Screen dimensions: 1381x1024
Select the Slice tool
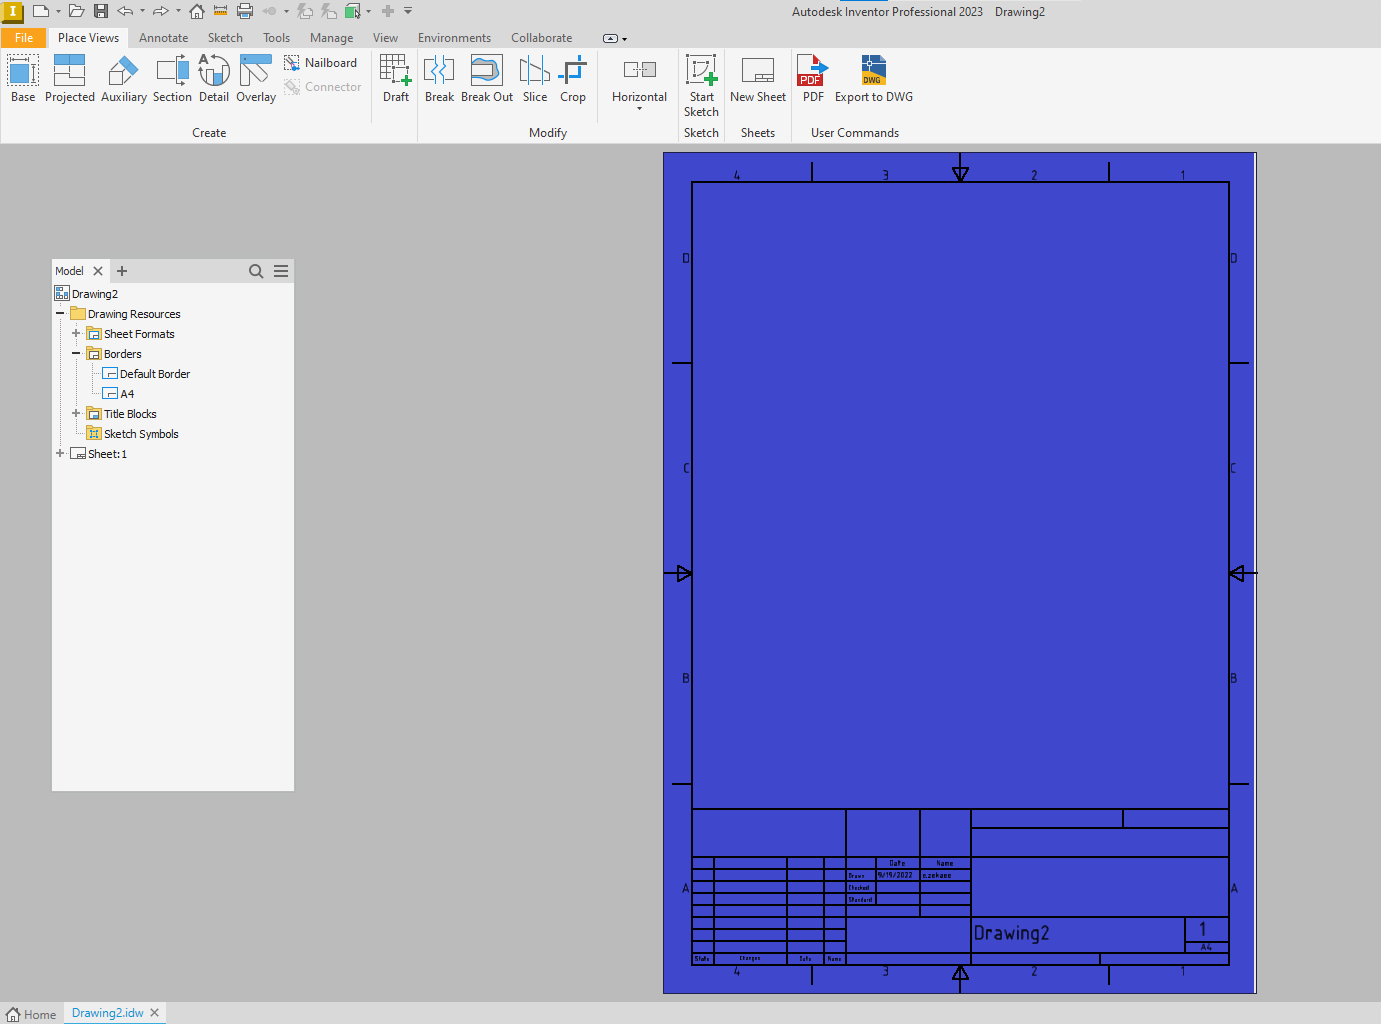coord(535,79)
